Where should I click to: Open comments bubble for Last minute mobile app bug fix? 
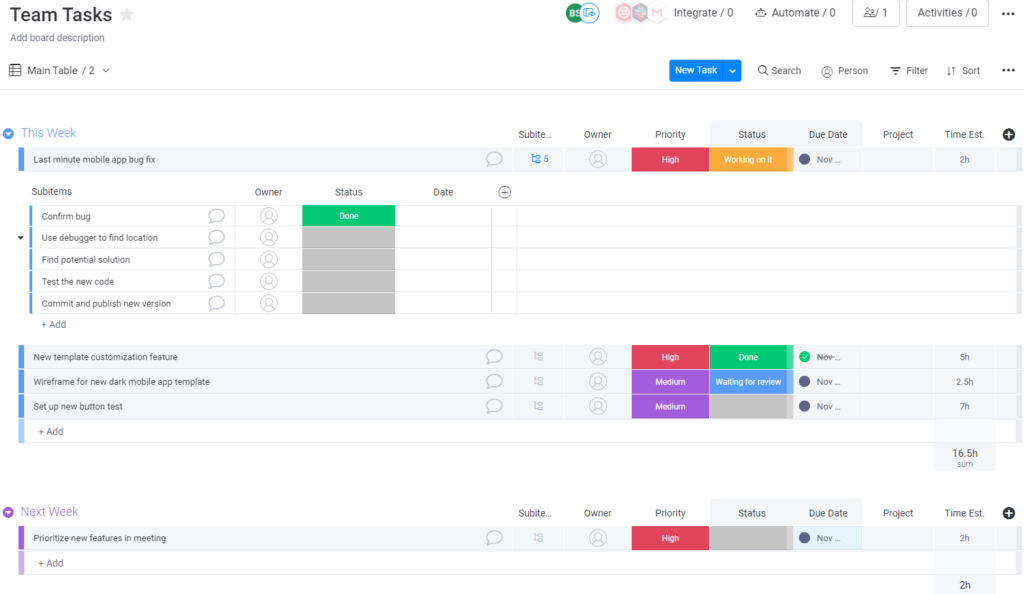click(493, 159)
